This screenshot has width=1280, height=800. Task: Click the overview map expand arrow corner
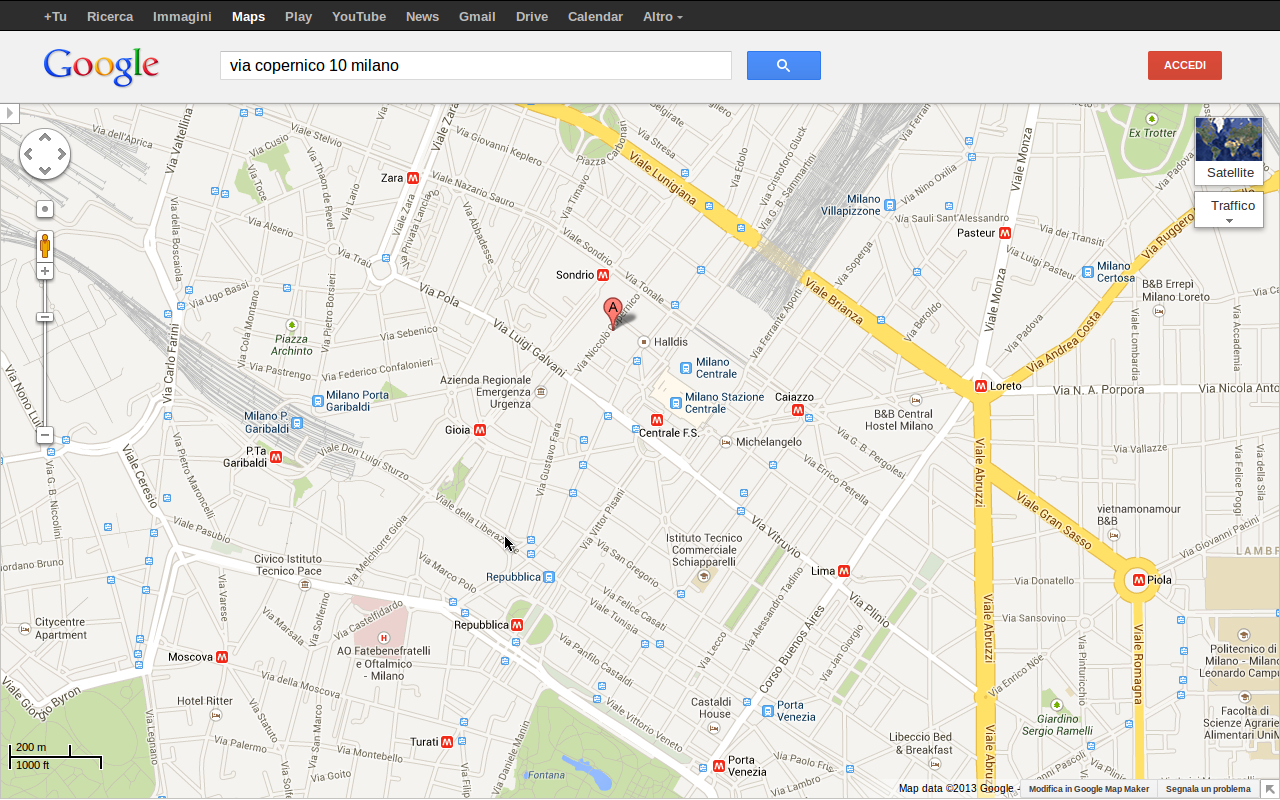pos(1269,789)
